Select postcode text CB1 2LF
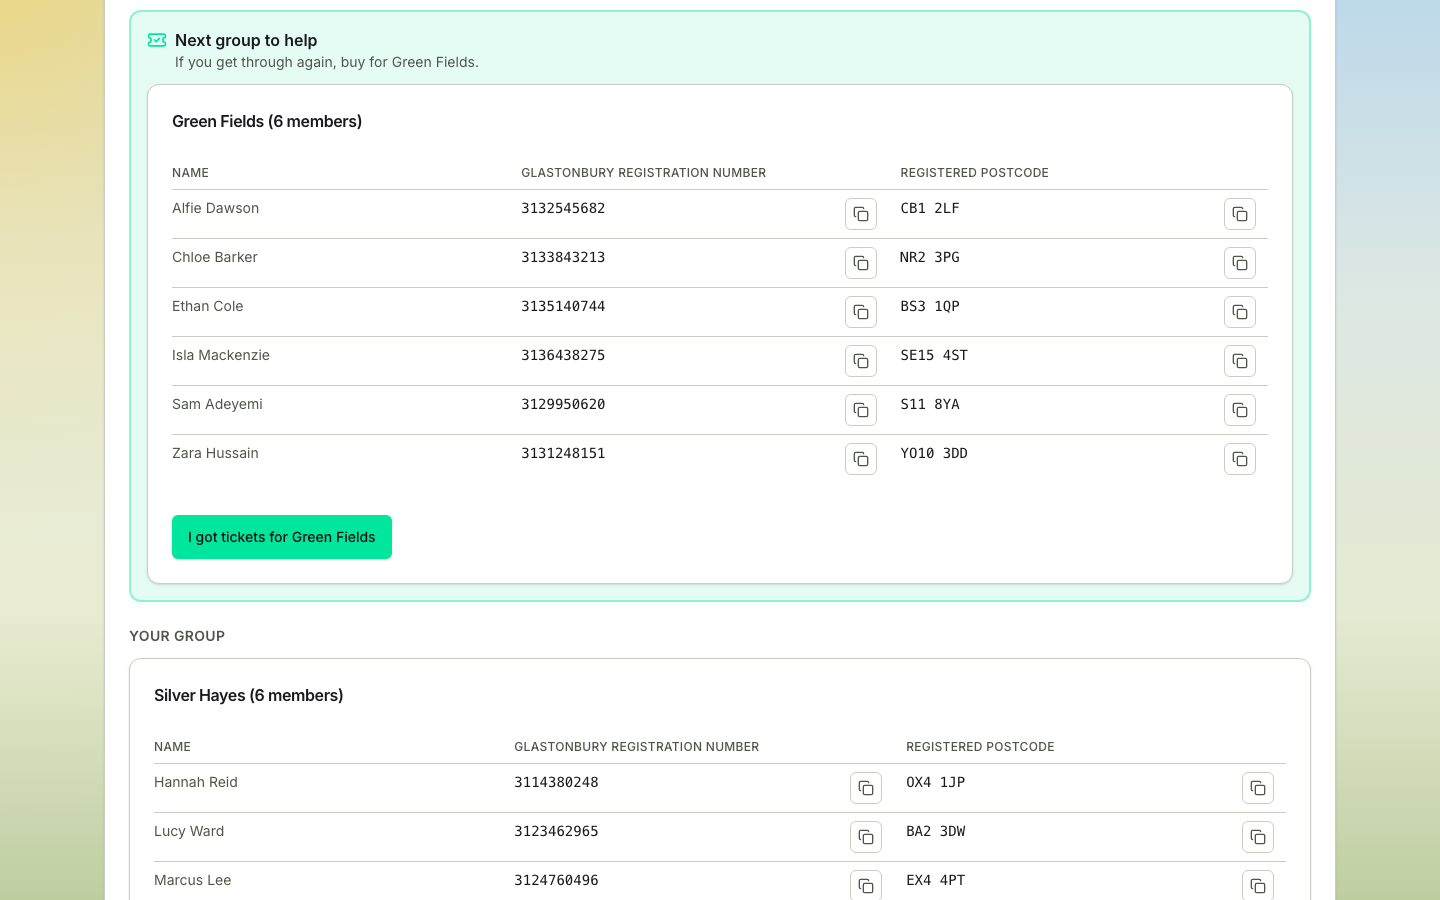1440x900 pixels. [930, 208]
